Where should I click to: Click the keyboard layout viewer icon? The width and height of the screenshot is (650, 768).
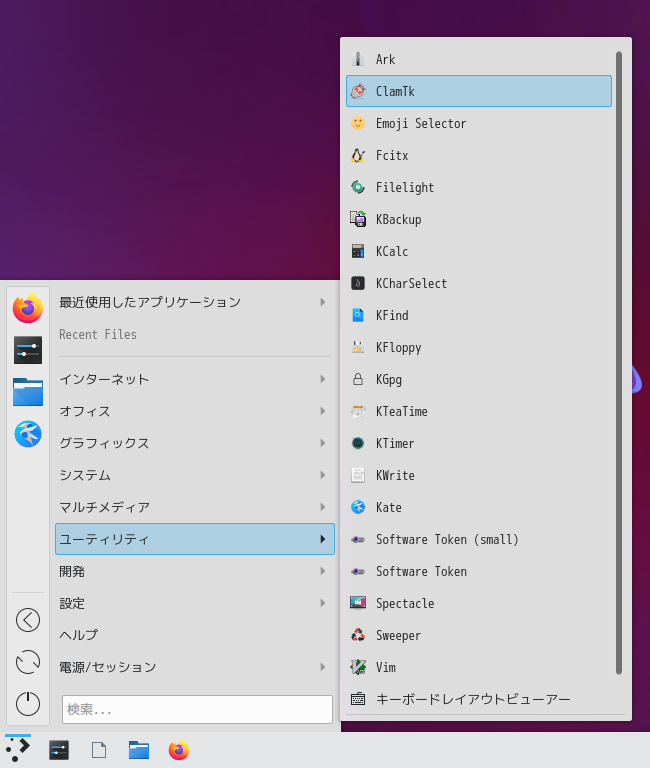pos(358,699)
